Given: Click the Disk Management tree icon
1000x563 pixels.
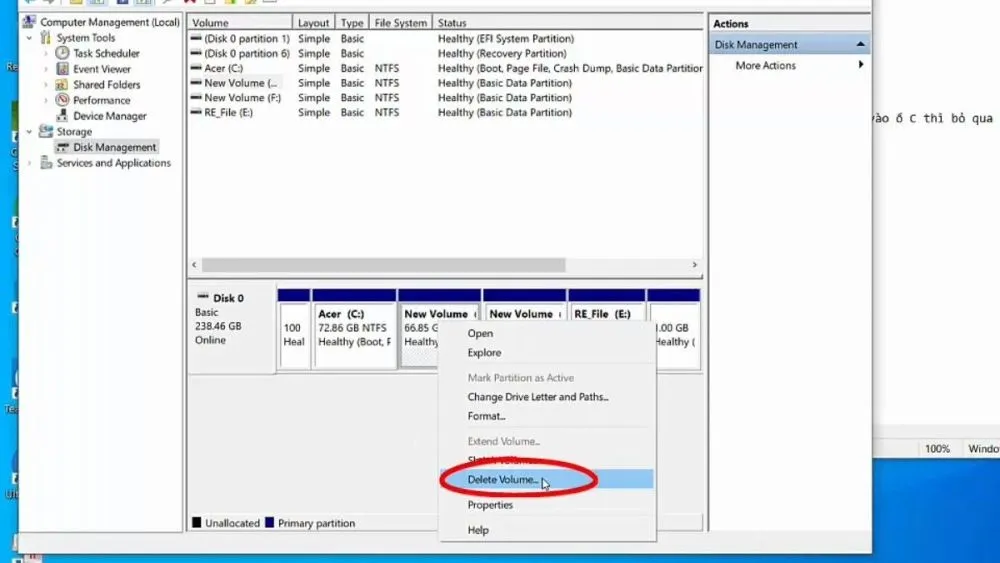Looking at the screenshot, I should [63, 147].
